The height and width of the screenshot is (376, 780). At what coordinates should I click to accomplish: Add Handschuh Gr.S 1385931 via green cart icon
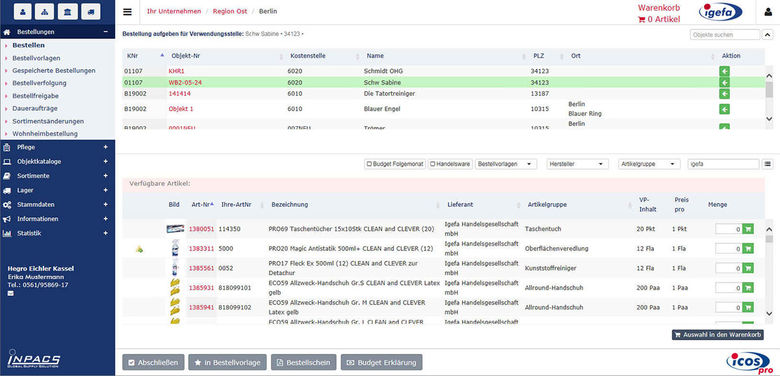click(748, 287)
